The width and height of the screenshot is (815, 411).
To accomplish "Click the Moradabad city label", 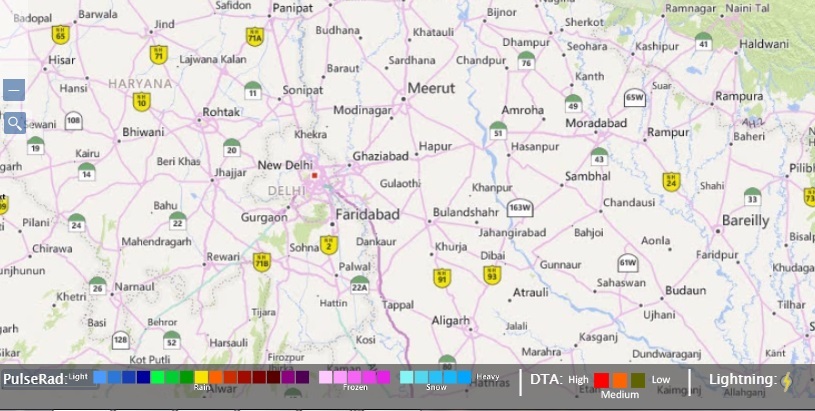I will pyautogui.click(x=596, y=123).
